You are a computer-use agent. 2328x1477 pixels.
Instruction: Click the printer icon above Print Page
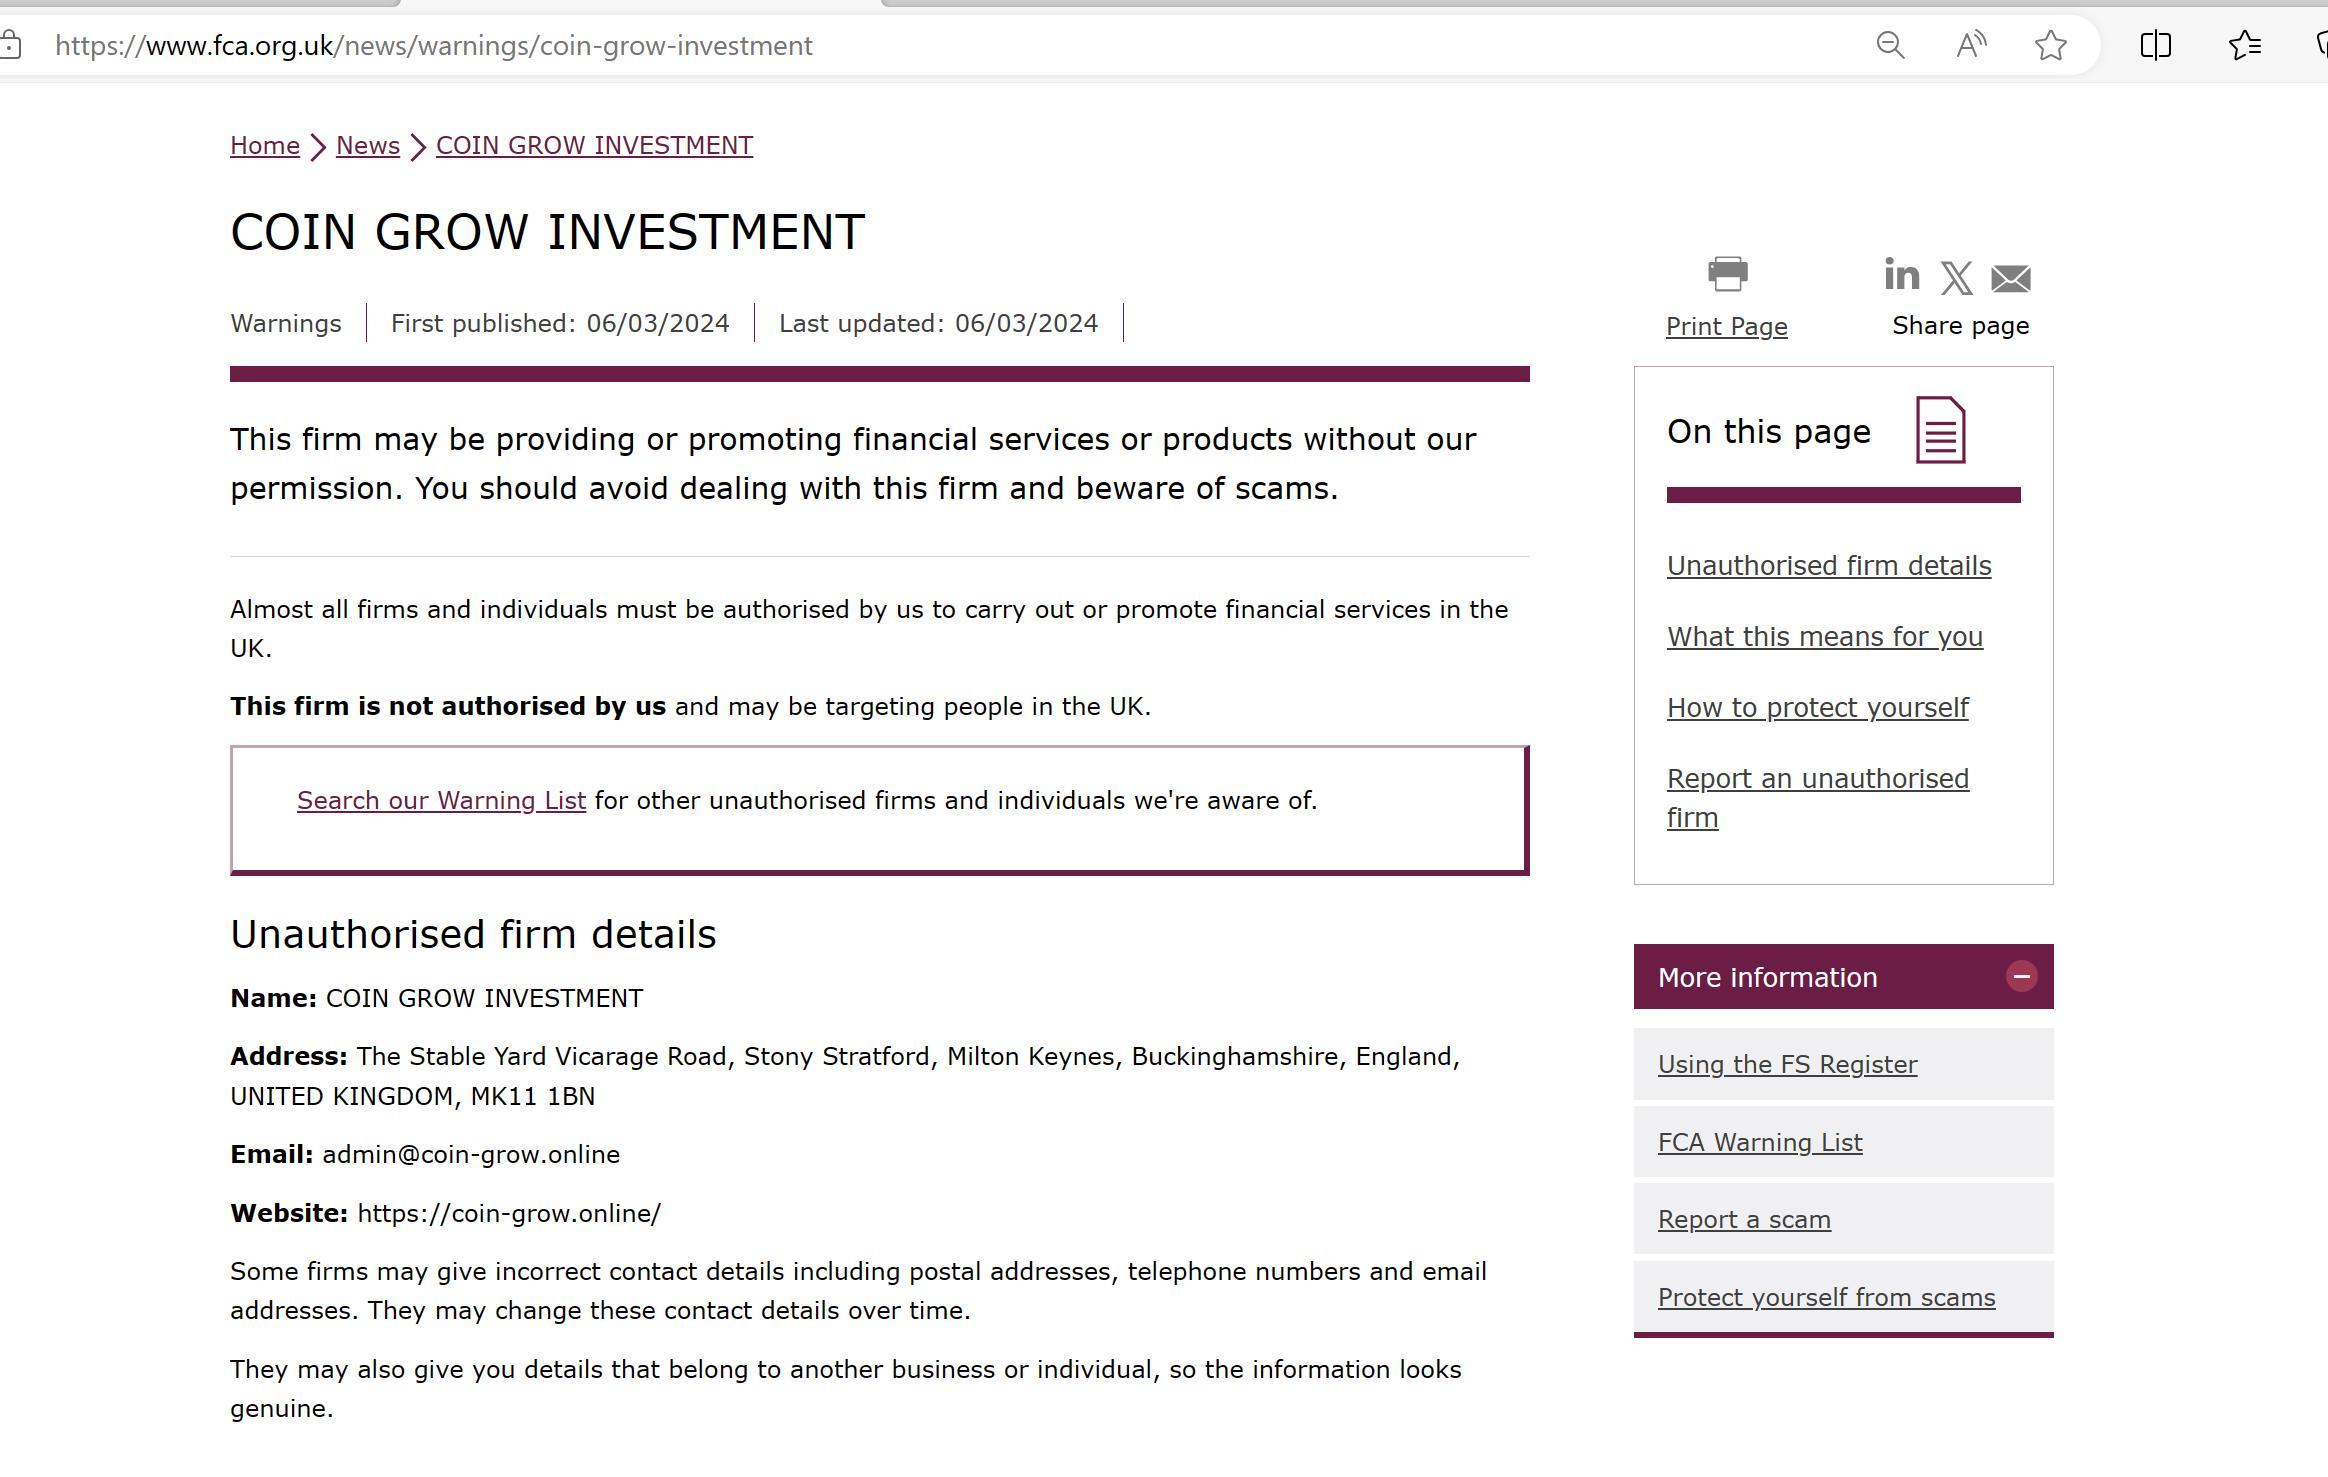(x=1727, y=274)
